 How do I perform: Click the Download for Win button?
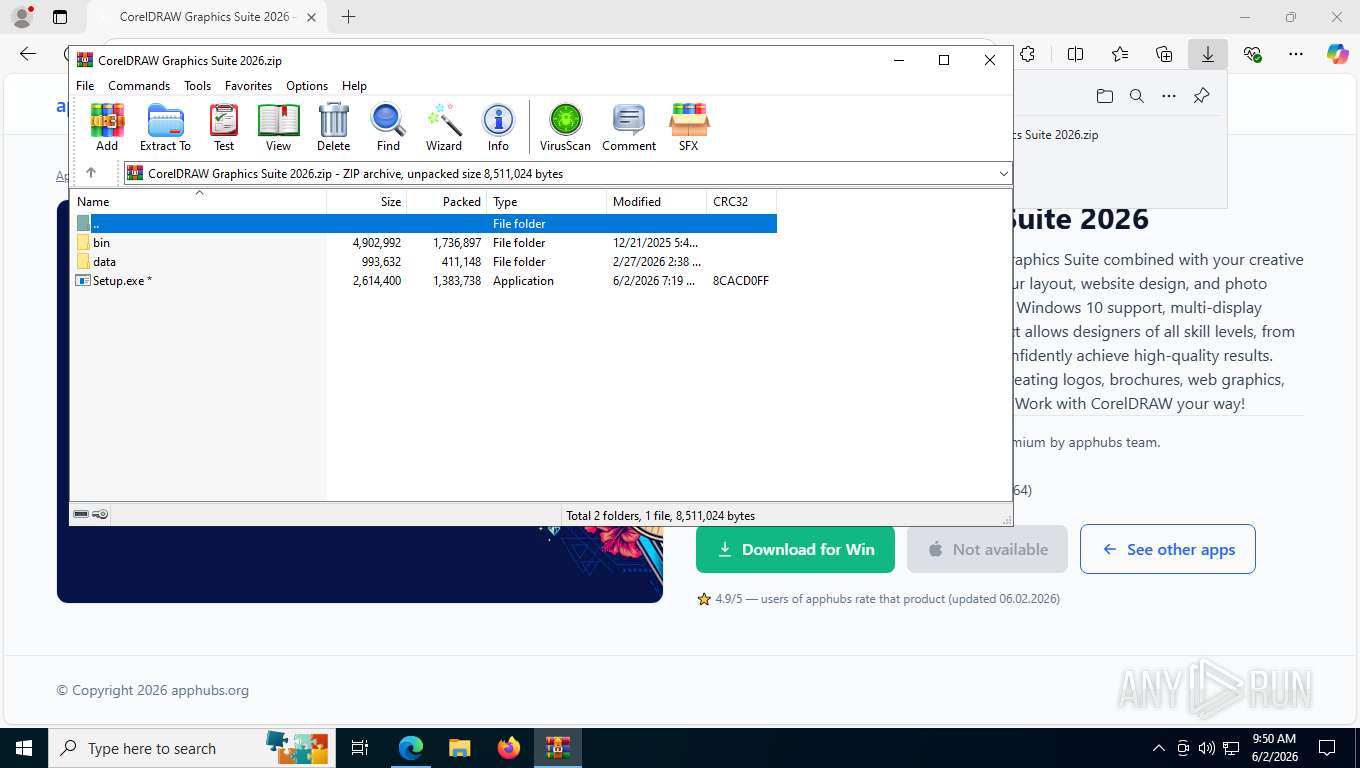click(795, 549)
